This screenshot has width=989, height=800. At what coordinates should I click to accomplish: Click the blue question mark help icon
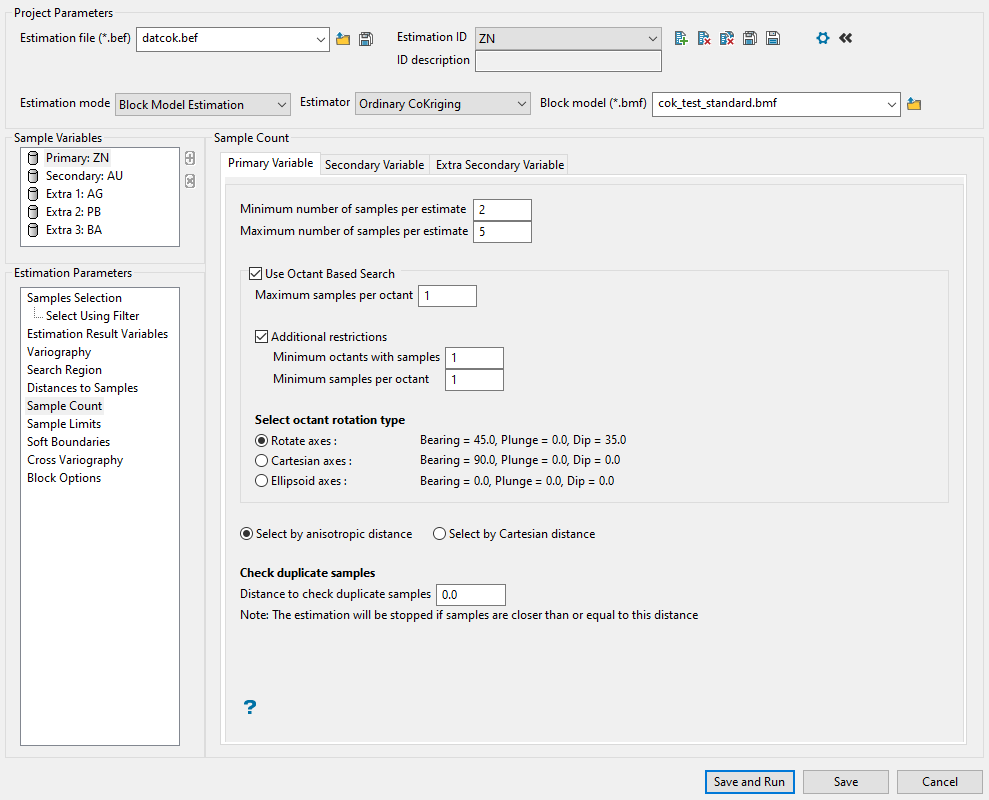[250, 707]
